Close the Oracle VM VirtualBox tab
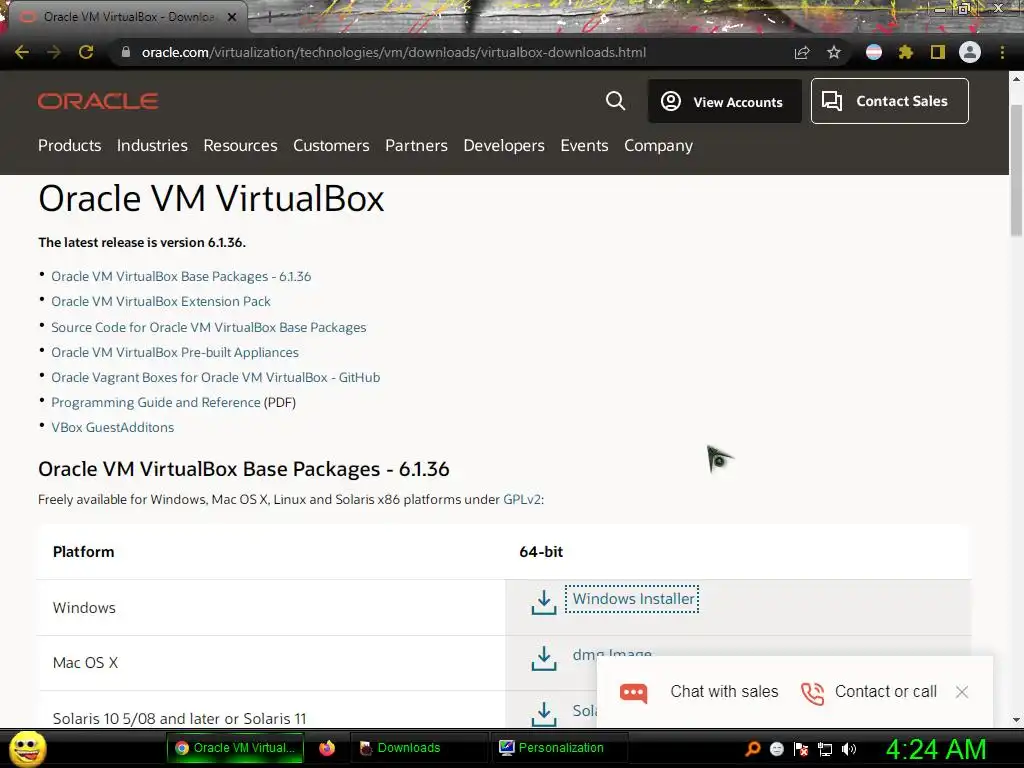This screenshot has width=1024, height=768. point(232,17)
